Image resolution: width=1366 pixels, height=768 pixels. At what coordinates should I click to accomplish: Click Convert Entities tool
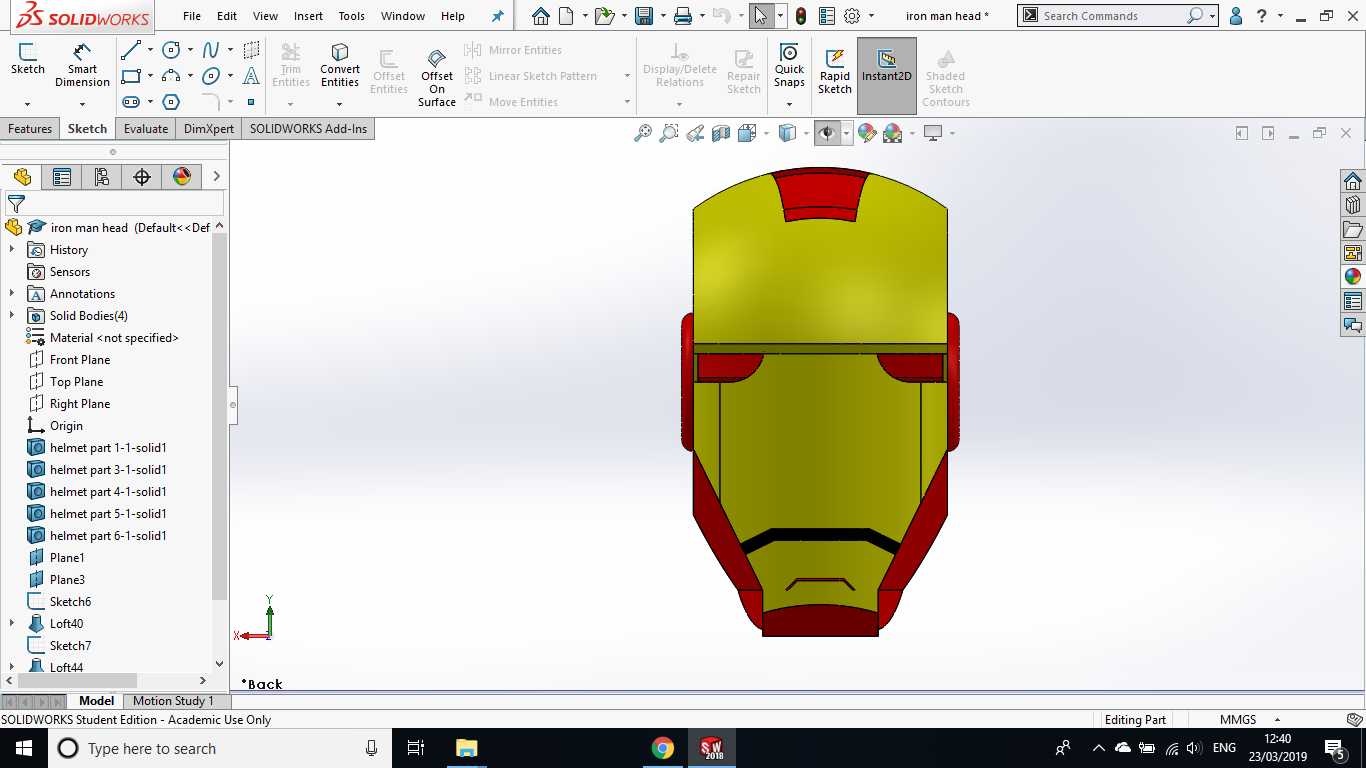pyautogui.click(x=340, y=65)
